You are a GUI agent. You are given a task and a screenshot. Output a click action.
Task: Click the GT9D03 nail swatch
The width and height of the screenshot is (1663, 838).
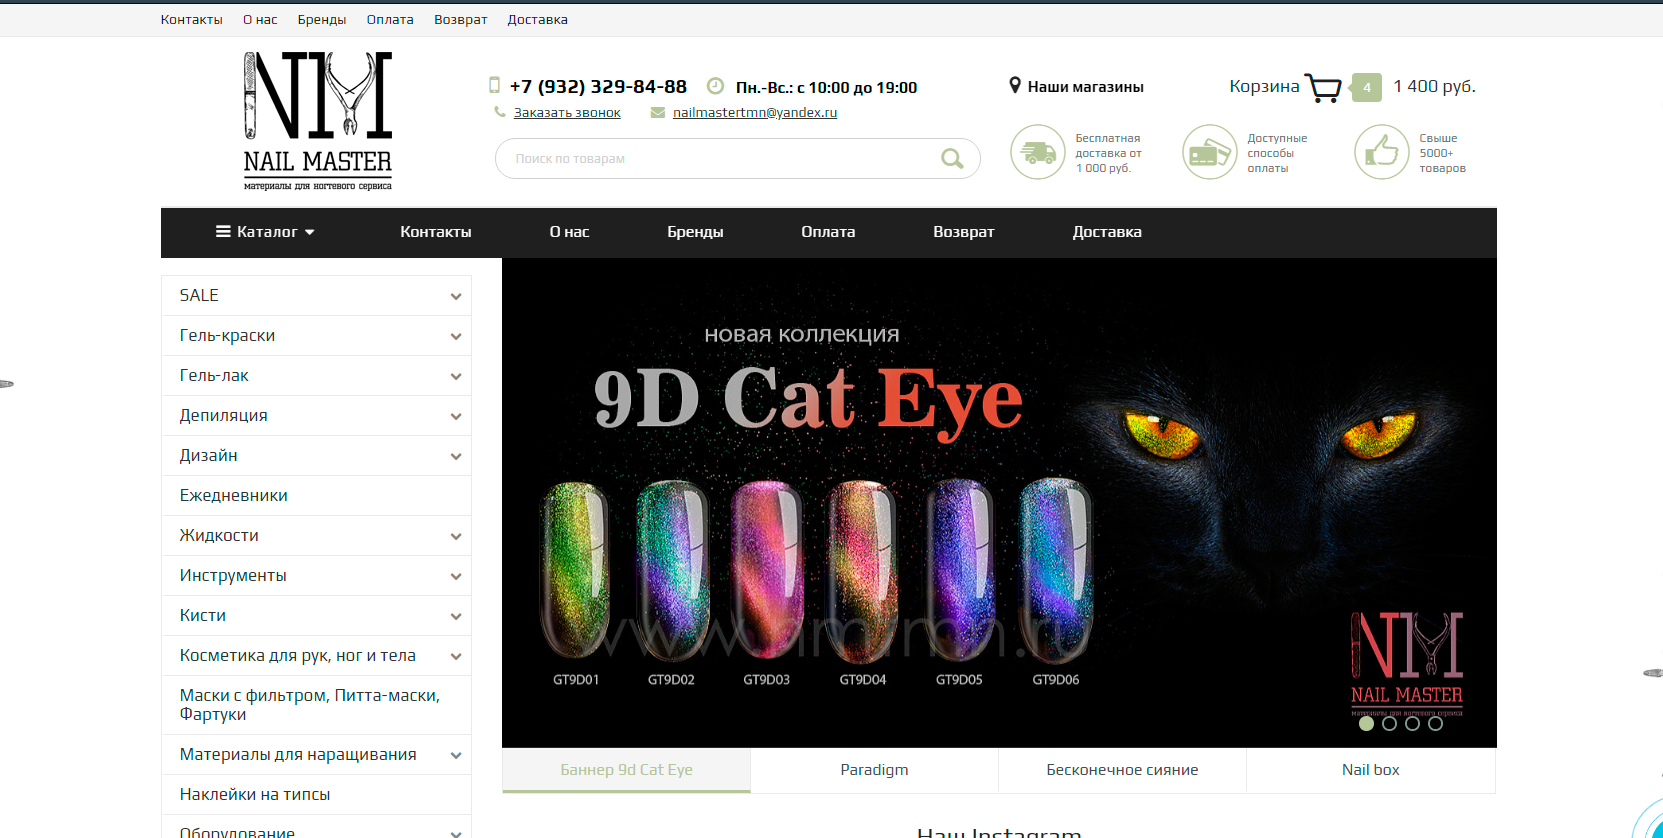[x=766, y=570]
